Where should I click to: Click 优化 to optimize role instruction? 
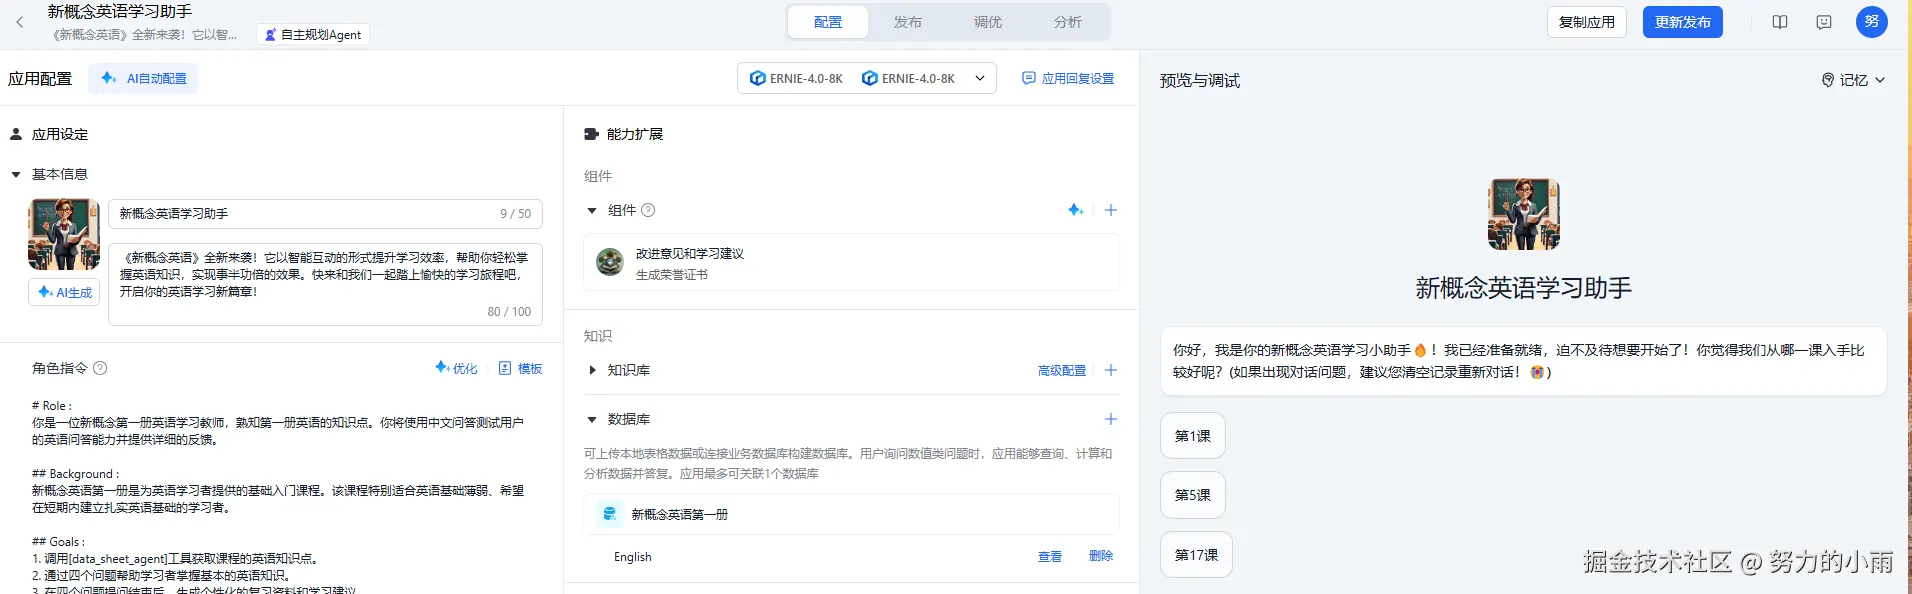[x=456, y=368]
